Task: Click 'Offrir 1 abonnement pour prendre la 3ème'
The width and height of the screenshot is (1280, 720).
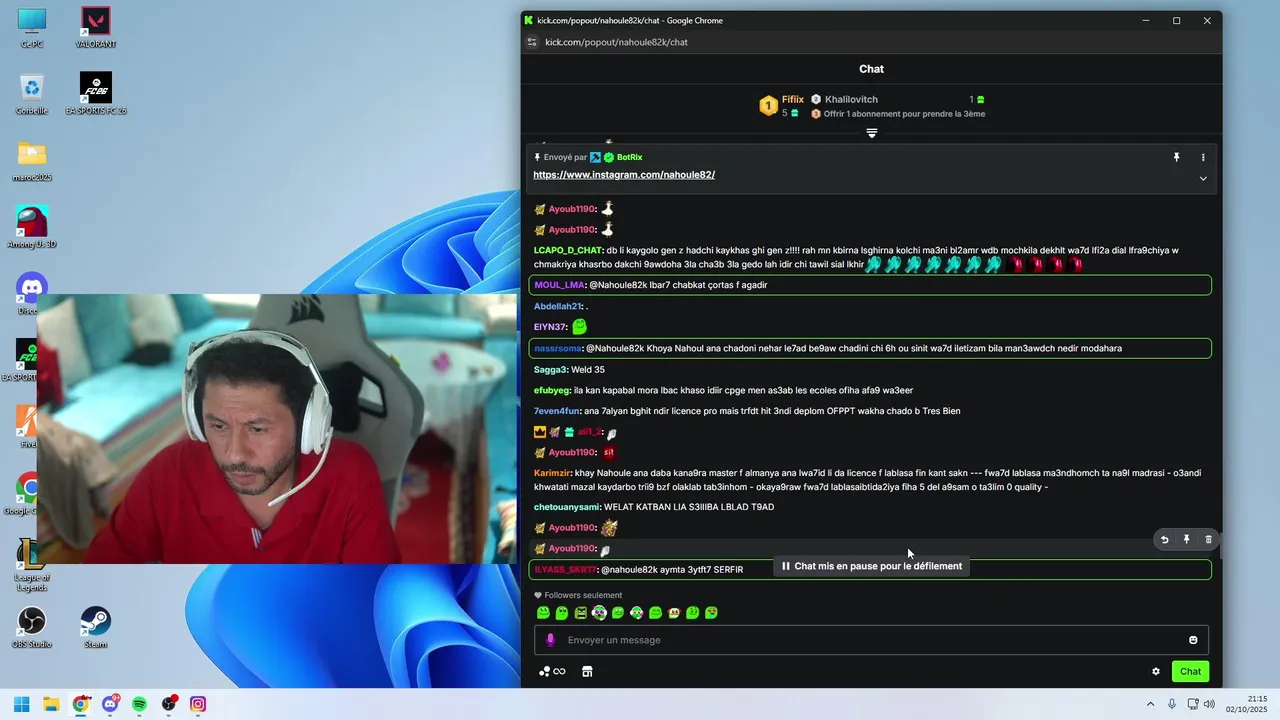Action: (x=904, y=114)
